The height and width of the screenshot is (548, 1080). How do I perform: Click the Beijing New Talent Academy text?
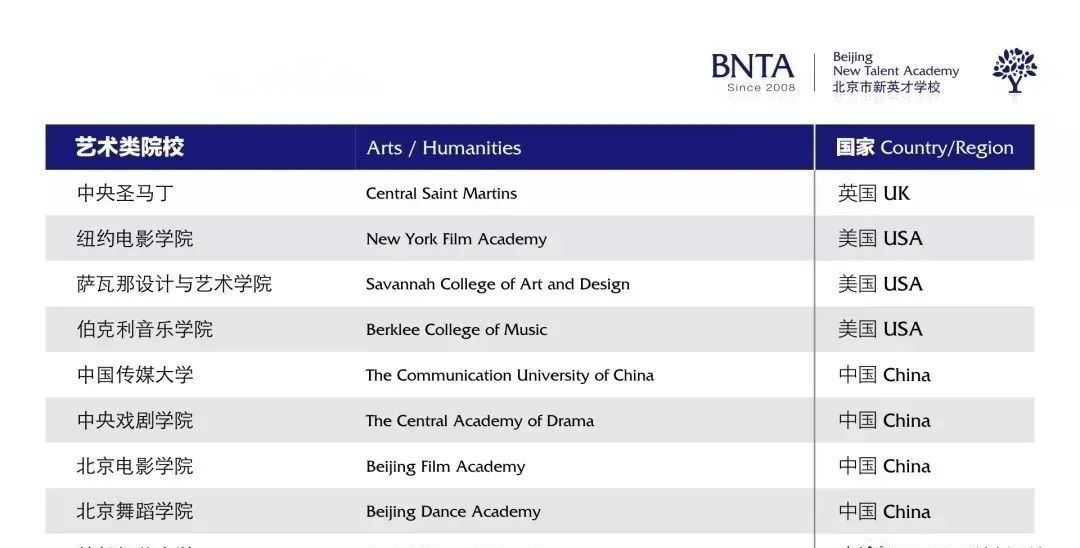[x=895, y=72]
